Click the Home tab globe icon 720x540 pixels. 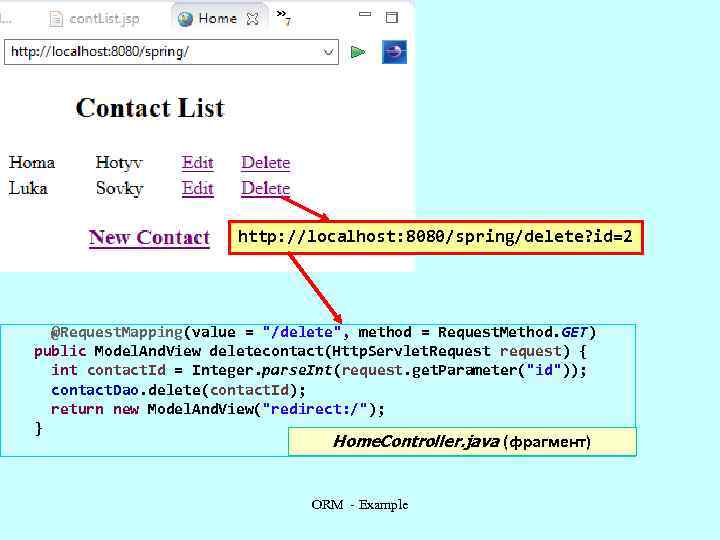[x=185, y=19]
